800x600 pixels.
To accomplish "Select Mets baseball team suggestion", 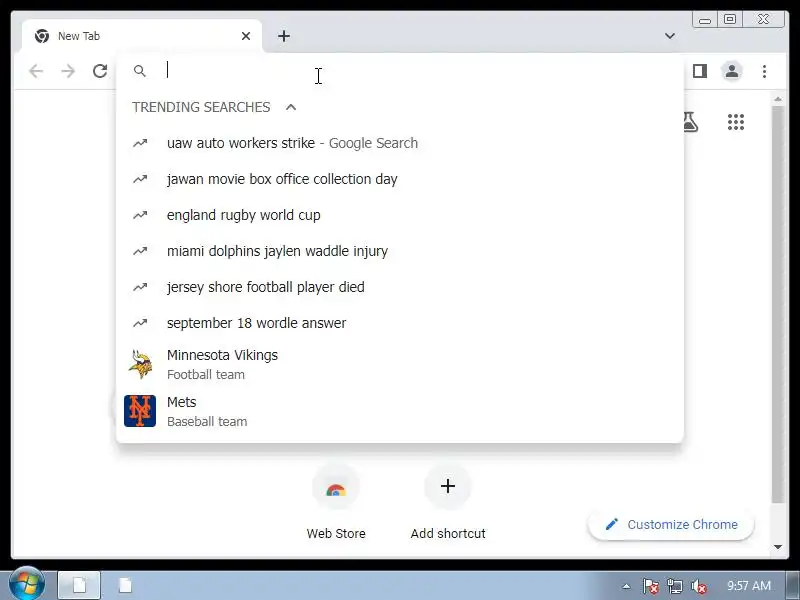I will (x=400, y=411).
